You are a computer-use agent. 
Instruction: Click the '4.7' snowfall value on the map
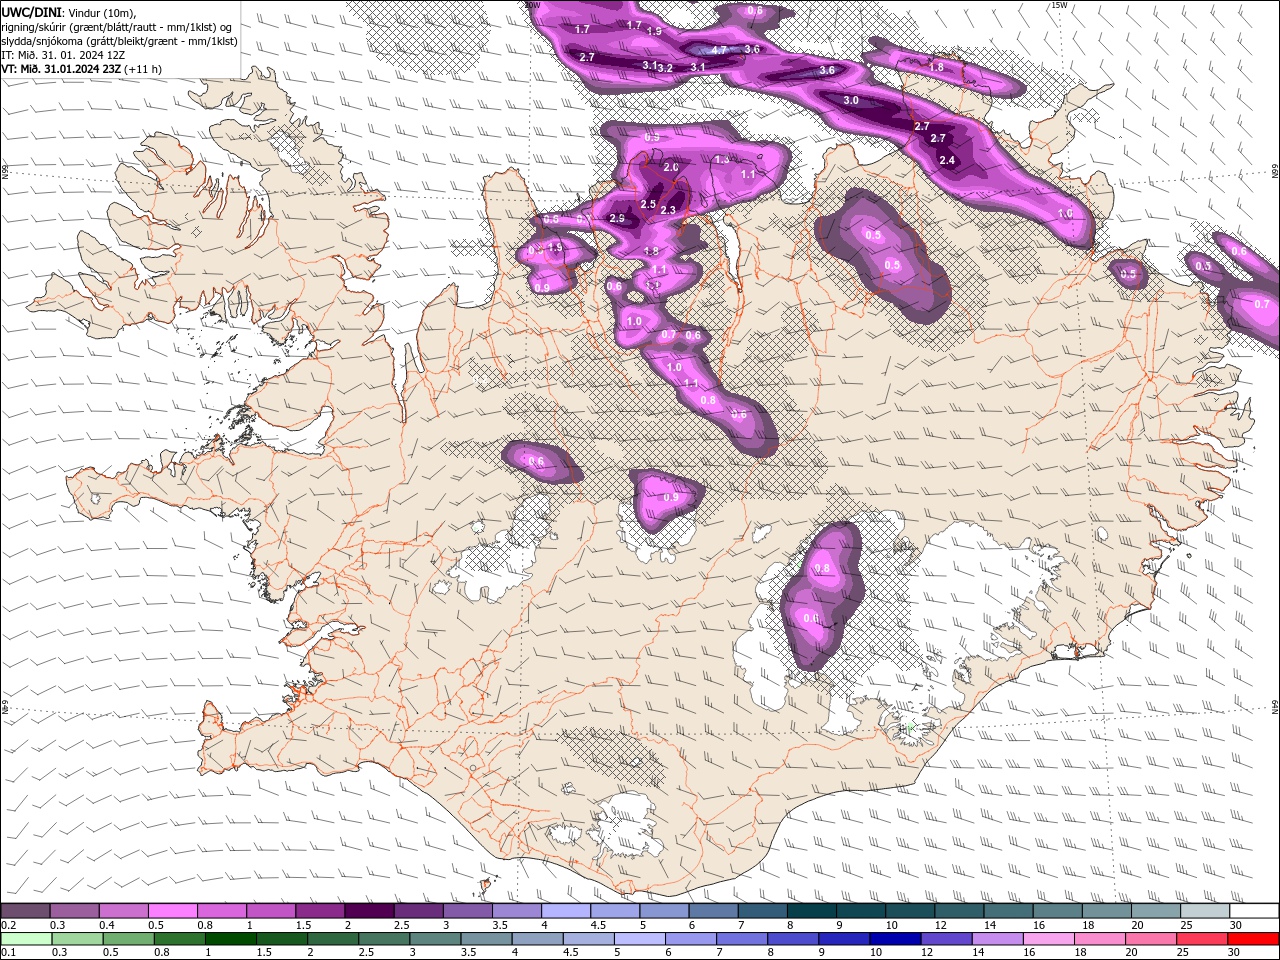(x=719, y=49)
